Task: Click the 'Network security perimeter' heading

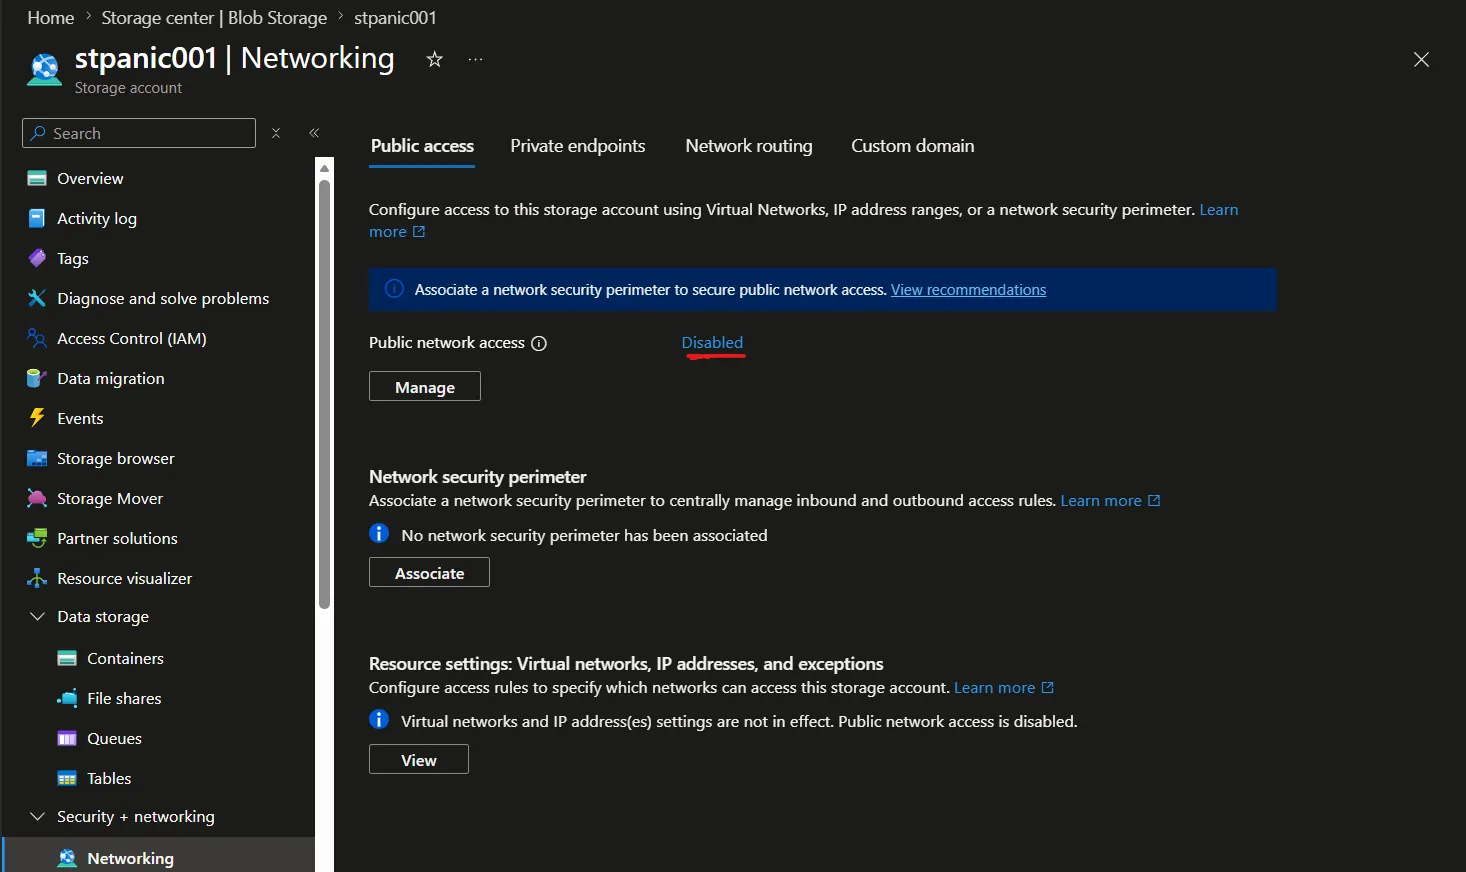Action: click(478, 477)
